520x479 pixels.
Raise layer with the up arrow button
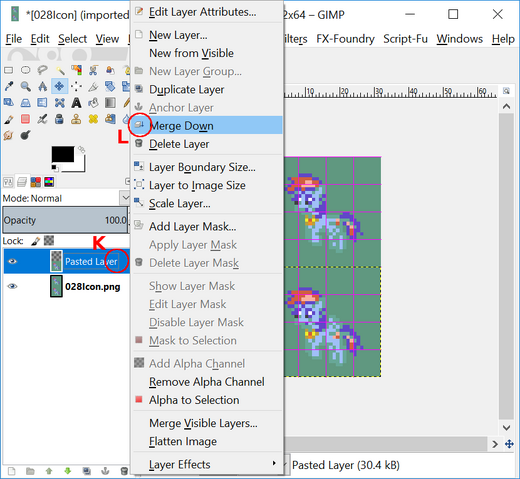click(x=49, y=471)
